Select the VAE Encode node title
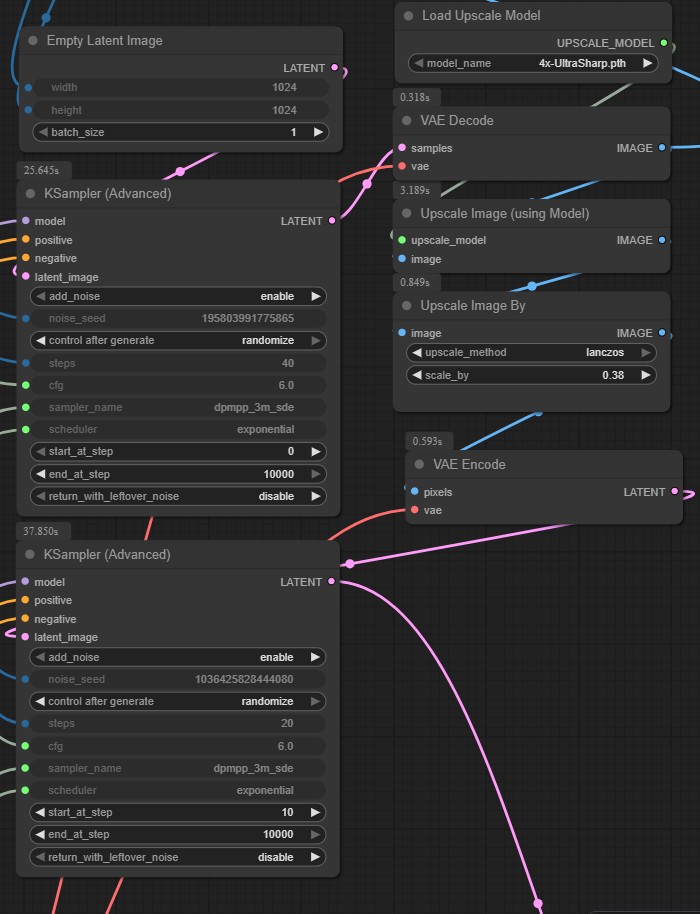The image size is (700, 914). coord(469,465)
